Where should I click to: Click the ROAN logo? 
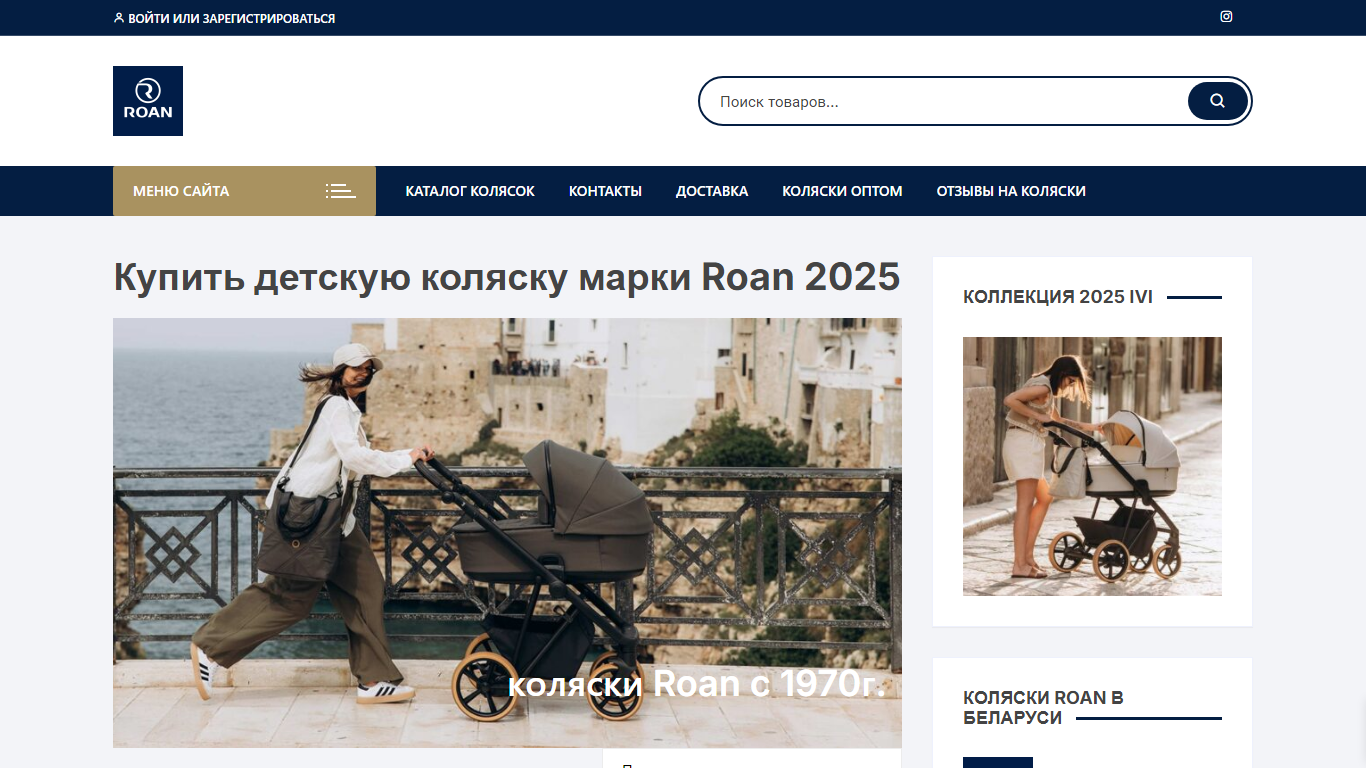tap(148, 101)
